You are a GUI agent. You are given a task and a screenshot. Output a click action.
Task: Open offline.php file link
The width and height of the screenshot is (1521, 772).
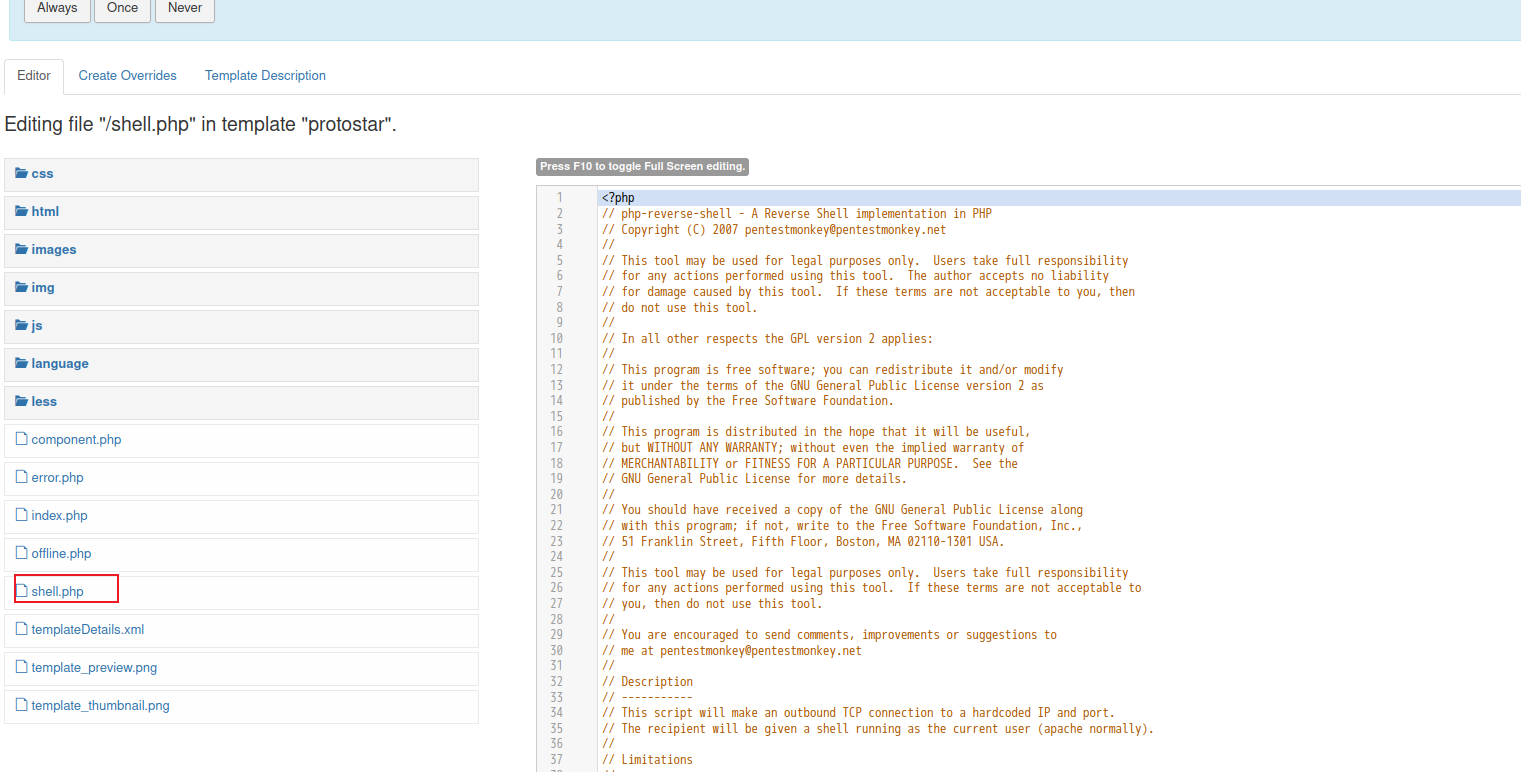(61, 553)
